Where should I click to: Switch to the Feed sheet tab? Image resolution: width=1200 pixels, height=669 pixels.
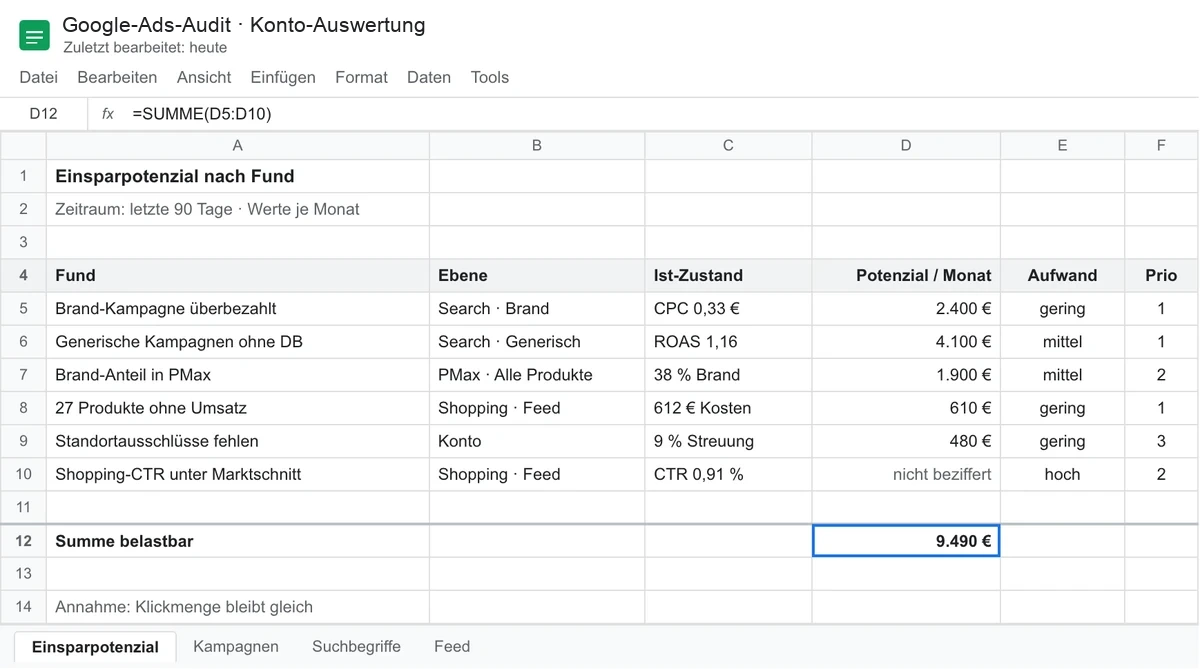(452, 646)
